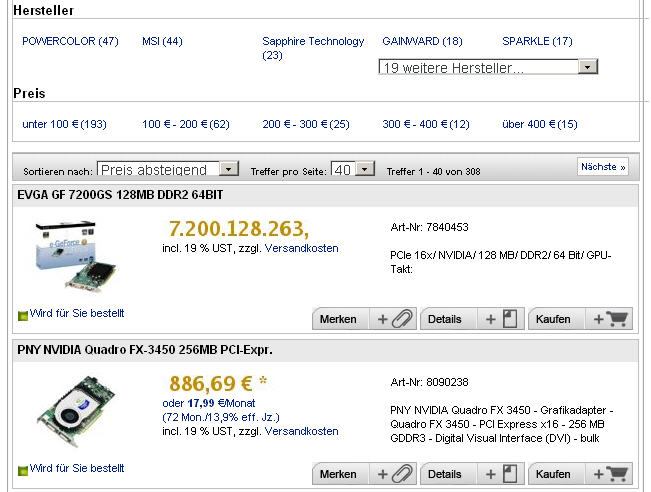Select price range 200 € - 300 € (25)
The height and width of the screenshot is (492, 651).
(306, 124)
